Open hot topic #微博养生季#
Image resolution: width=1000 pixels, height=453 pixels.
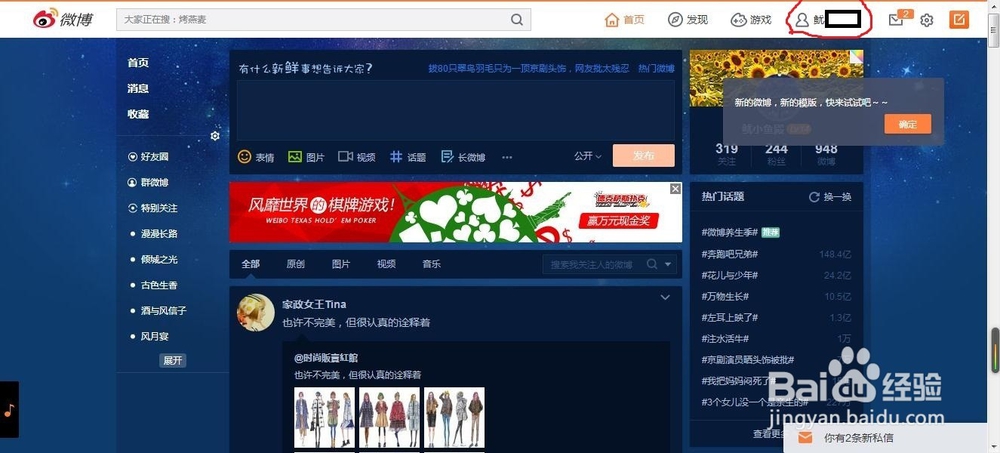tap(730, 233)
